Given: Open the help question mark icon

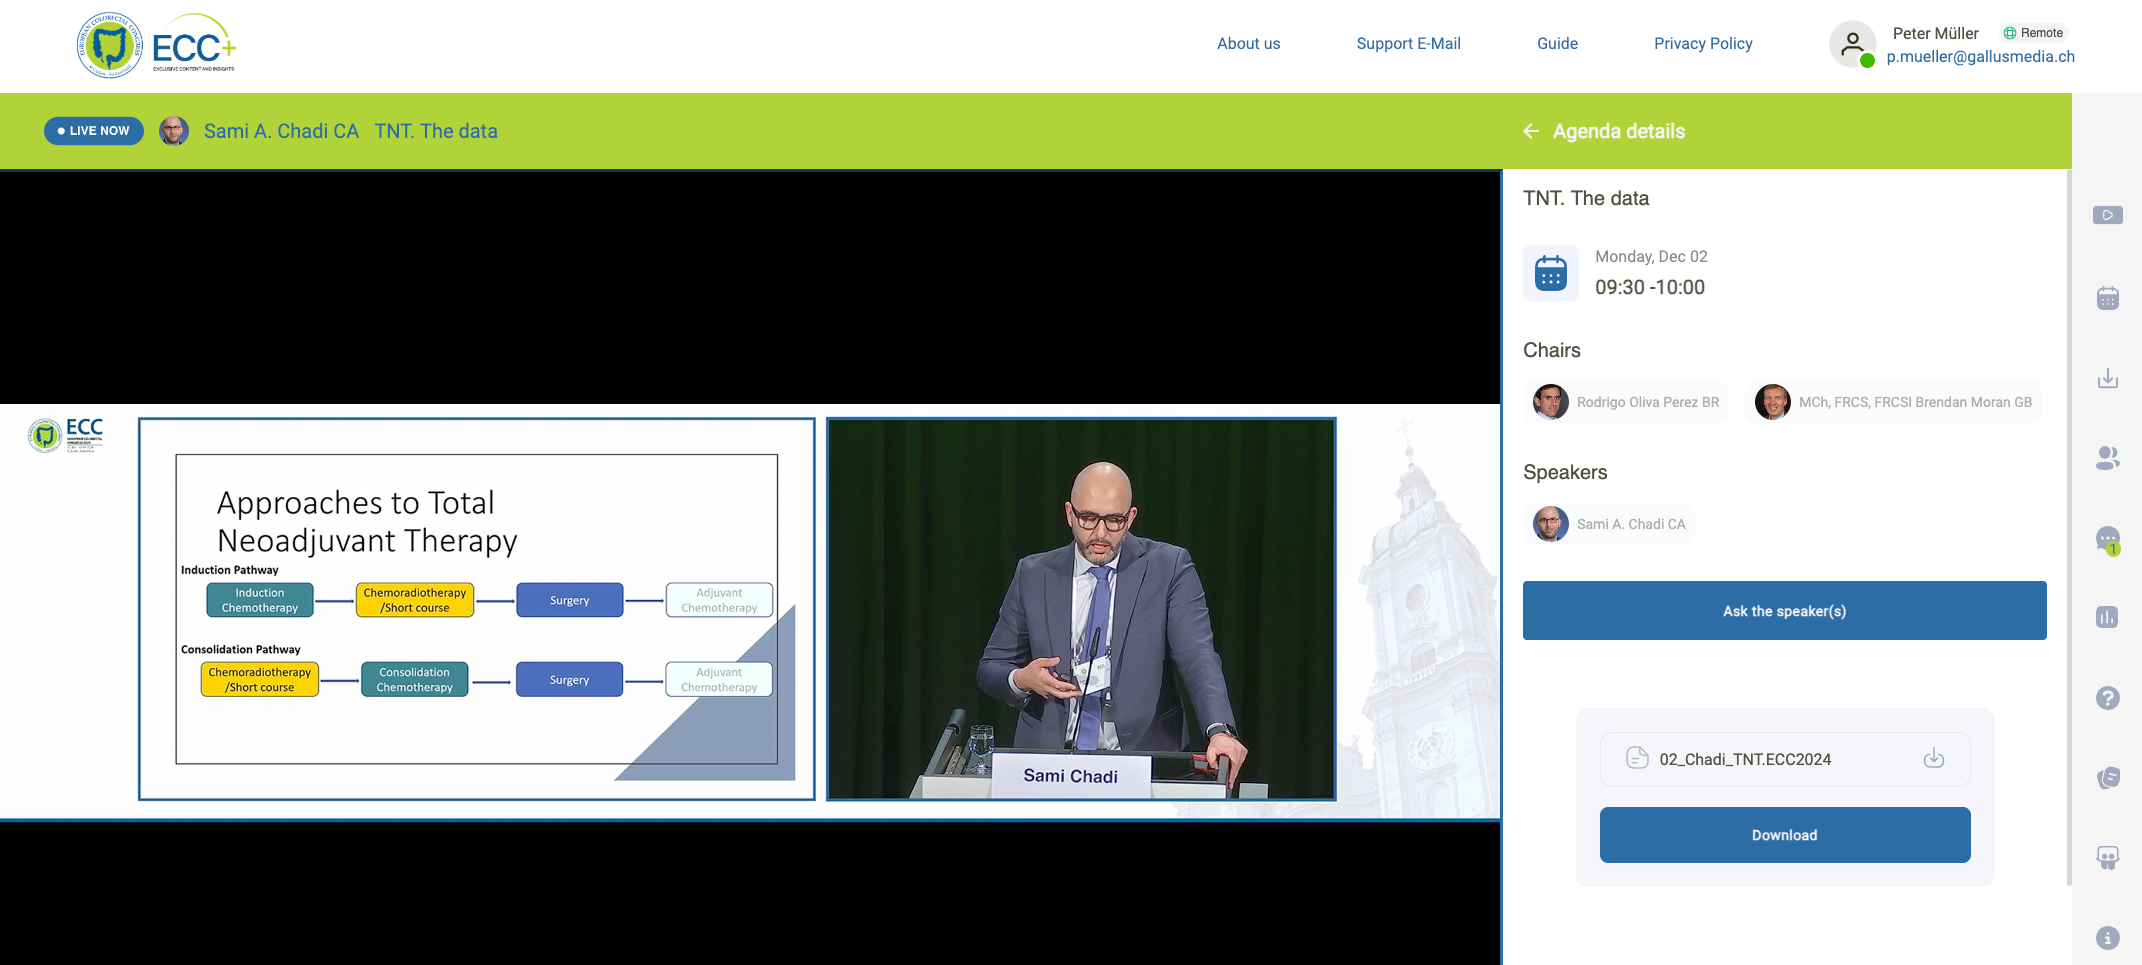Looking at the screenshot, I should [2107, 698].
